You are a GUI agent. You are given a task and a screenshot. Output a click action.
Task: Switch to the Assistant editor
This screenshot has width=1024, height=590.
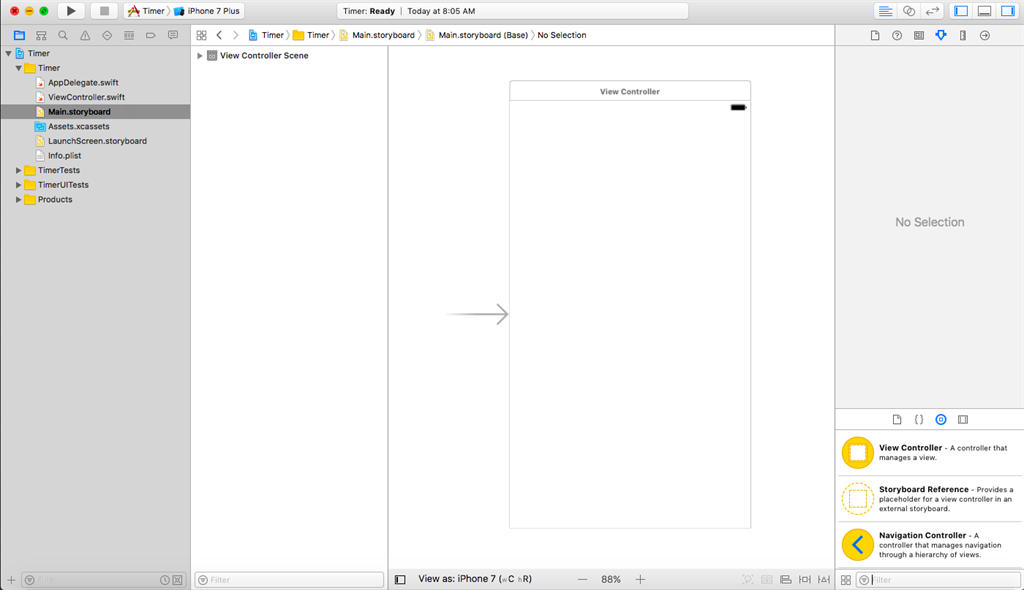(908, 11)
